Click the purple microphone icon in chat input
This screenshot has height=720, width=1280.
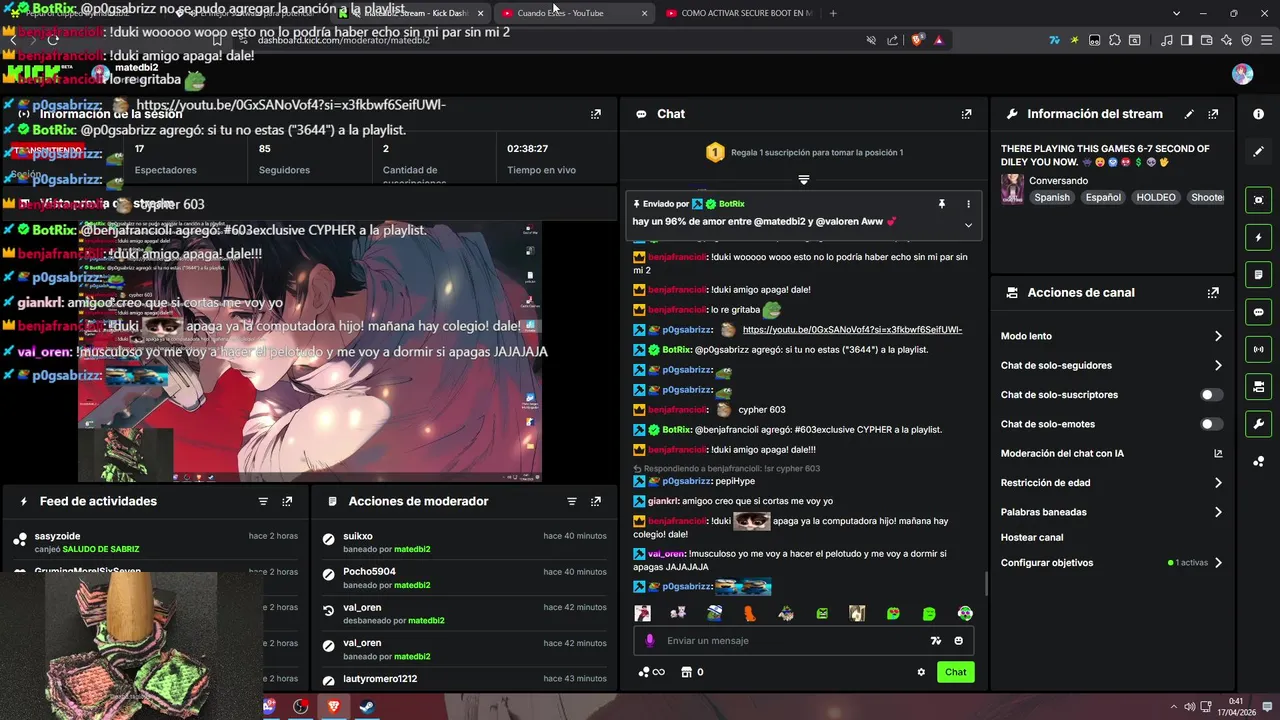pos(650,641)
